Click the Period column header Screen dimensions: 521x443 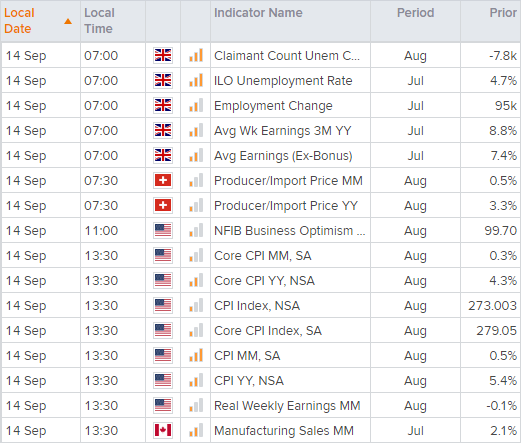pos(415,13)
